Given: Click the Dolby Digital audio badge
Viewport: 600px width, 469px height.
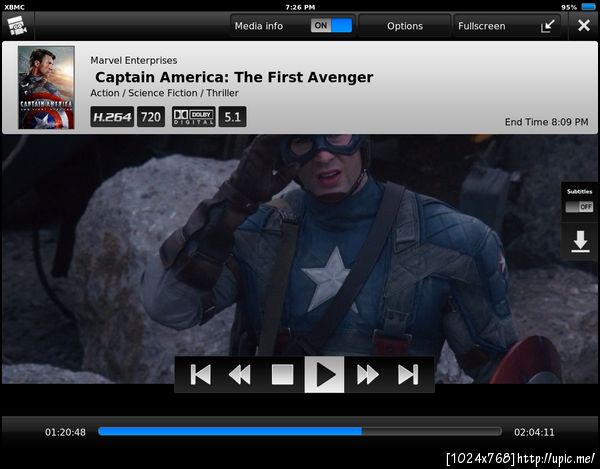Looking at the screenshot, I should point(194,117).
